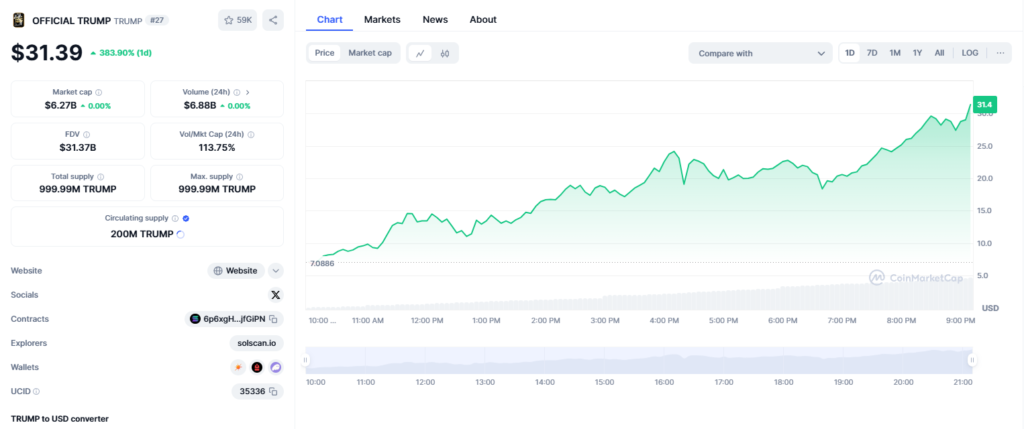Switch to the About tab
This screenshot has width=1024, height=429.
[483, 20]
